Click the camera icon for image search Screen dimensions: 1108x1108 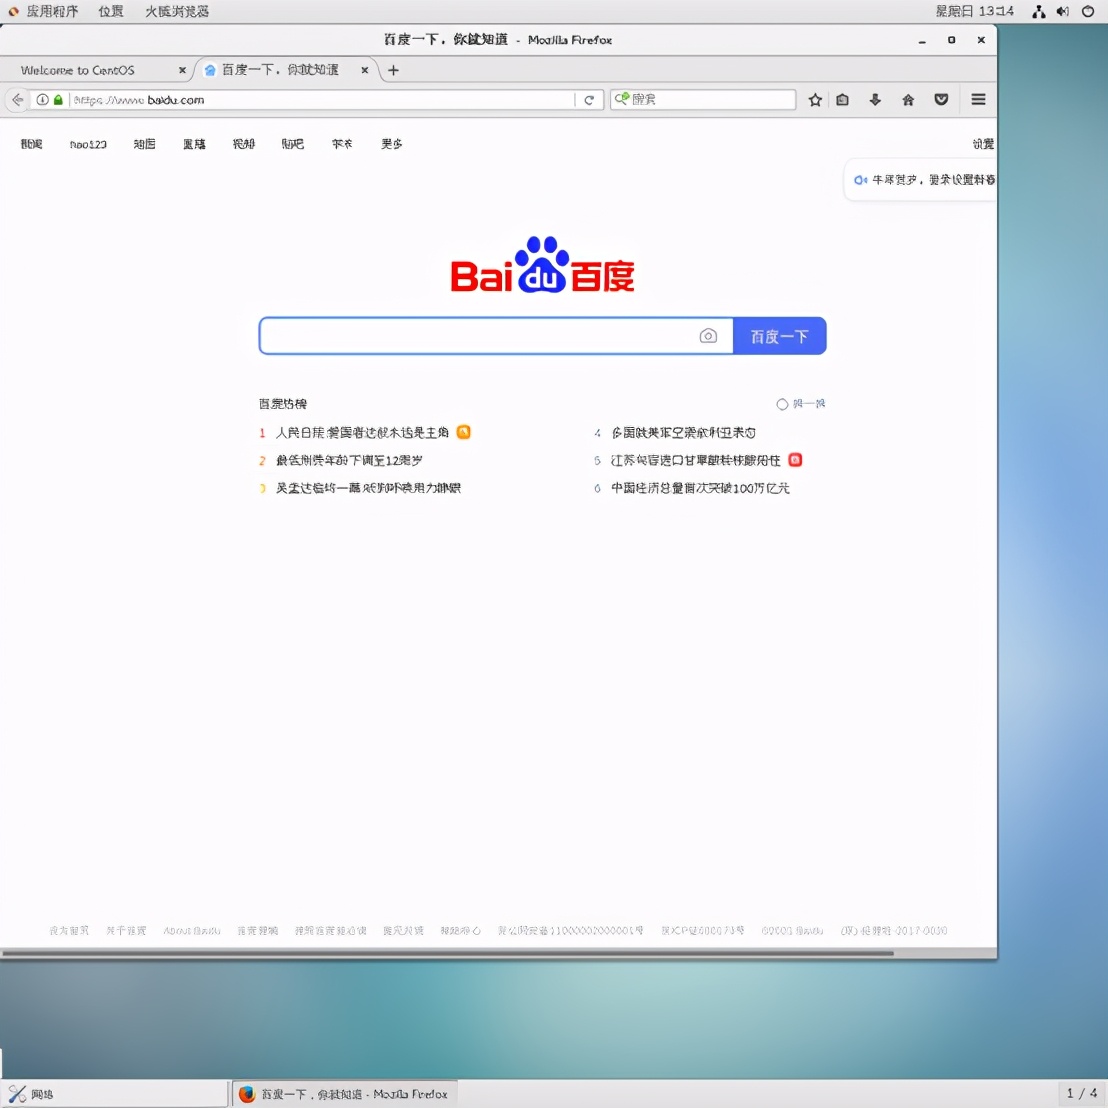tap(709, 336)
